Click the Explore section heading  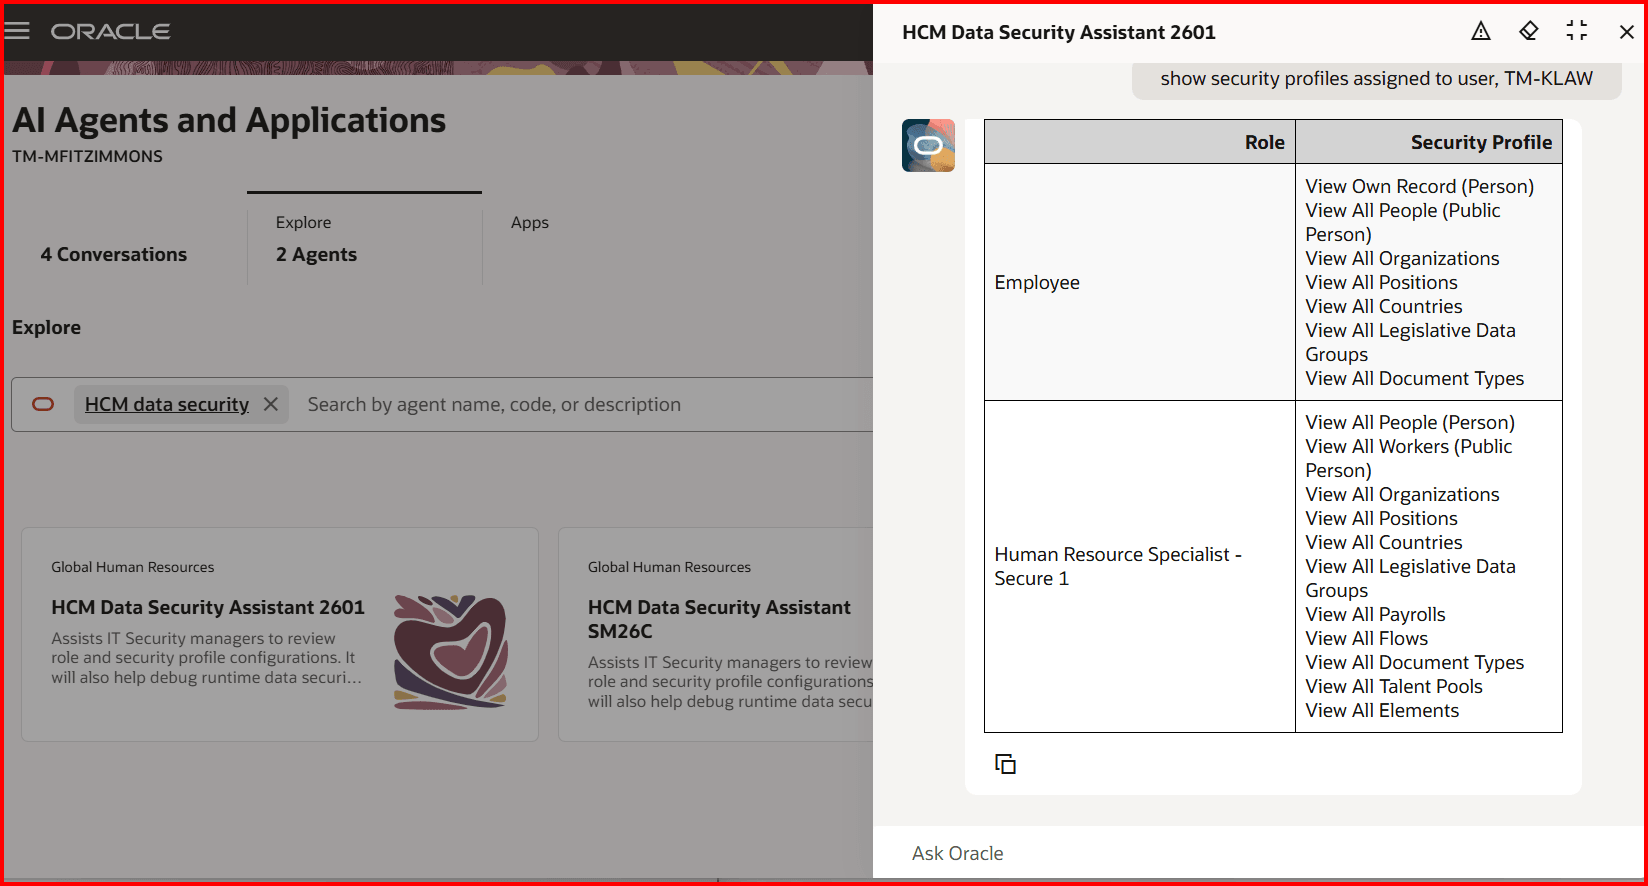pyautogui.click(x=46, y=327)
